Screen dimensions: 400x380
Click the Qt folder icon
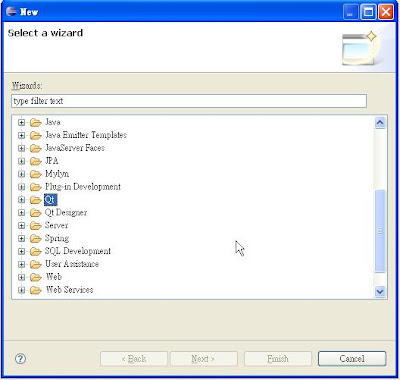(35, 200)
